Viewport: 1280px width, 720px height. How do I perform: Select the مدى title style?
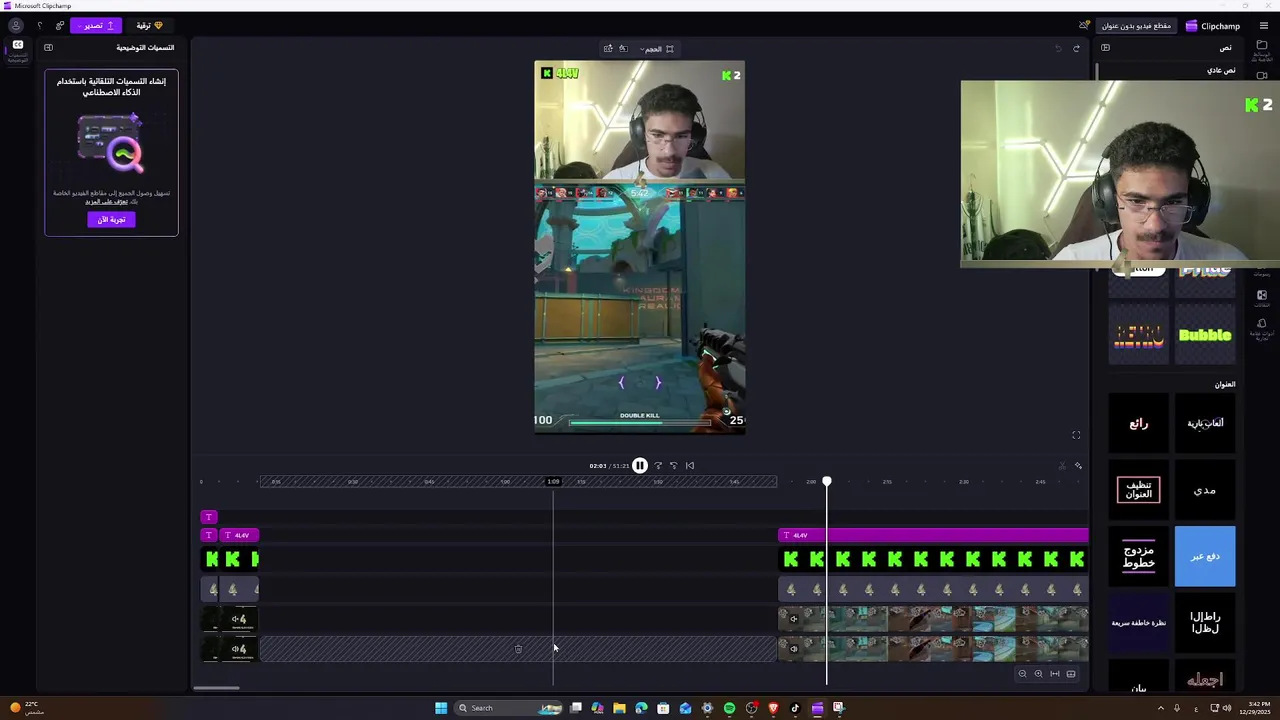(1205, 490)
